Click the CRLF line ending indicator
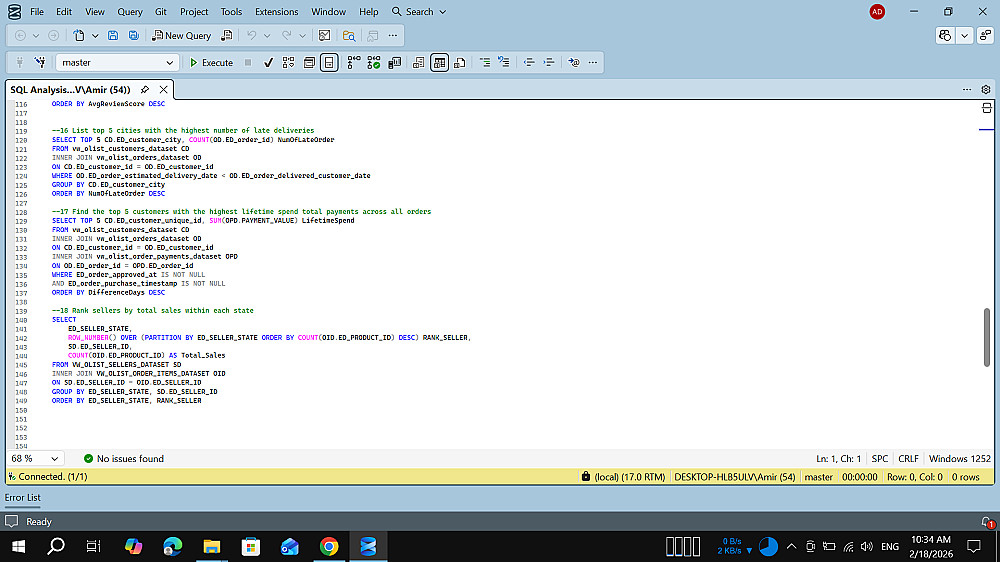This screenshot has width=1000, height=562. point(908,459)
